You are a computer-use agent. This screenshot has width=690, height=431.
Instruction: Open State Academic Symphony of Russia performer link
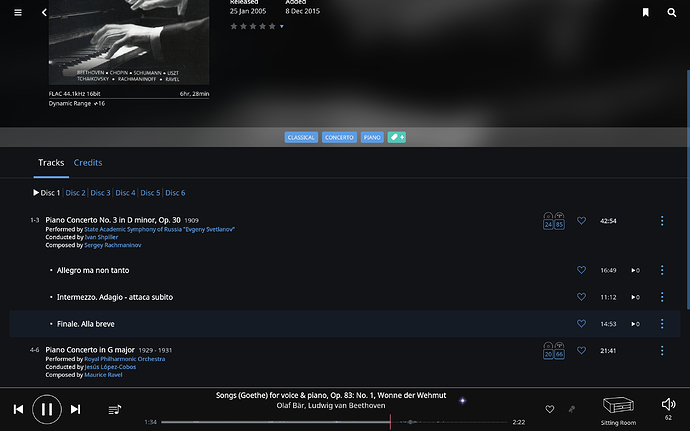[x=159, y=229]
